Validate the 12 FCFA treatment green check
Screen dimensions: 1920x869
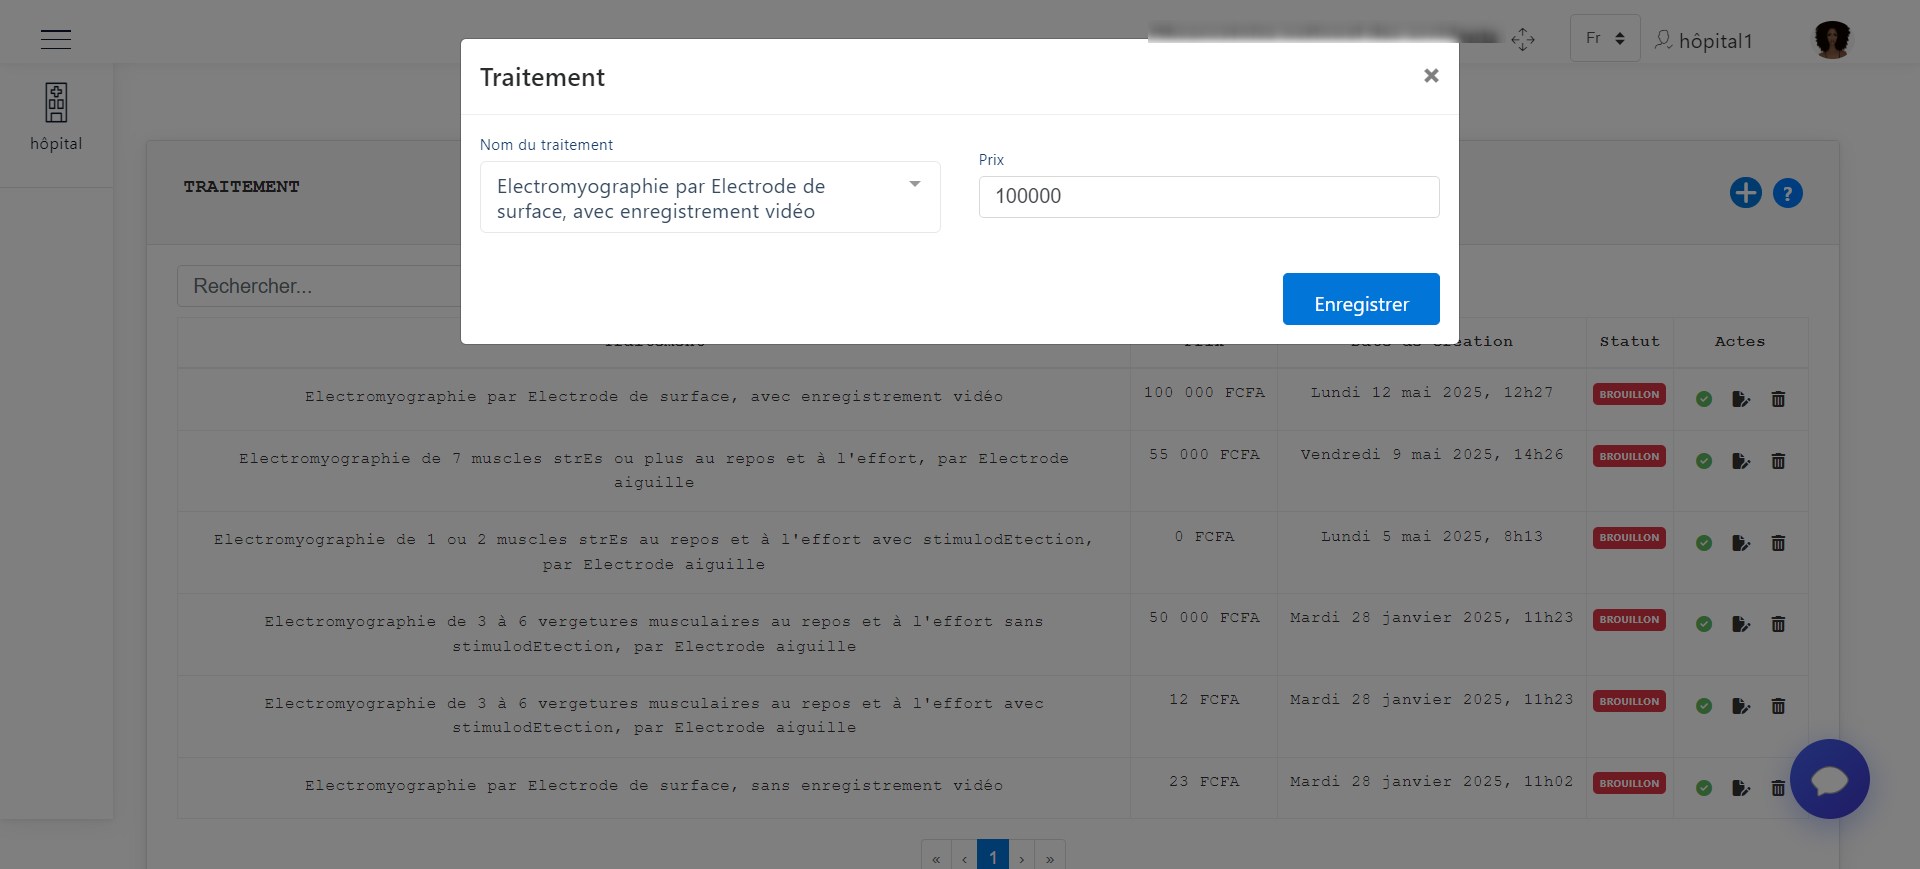pos(1704,706)
